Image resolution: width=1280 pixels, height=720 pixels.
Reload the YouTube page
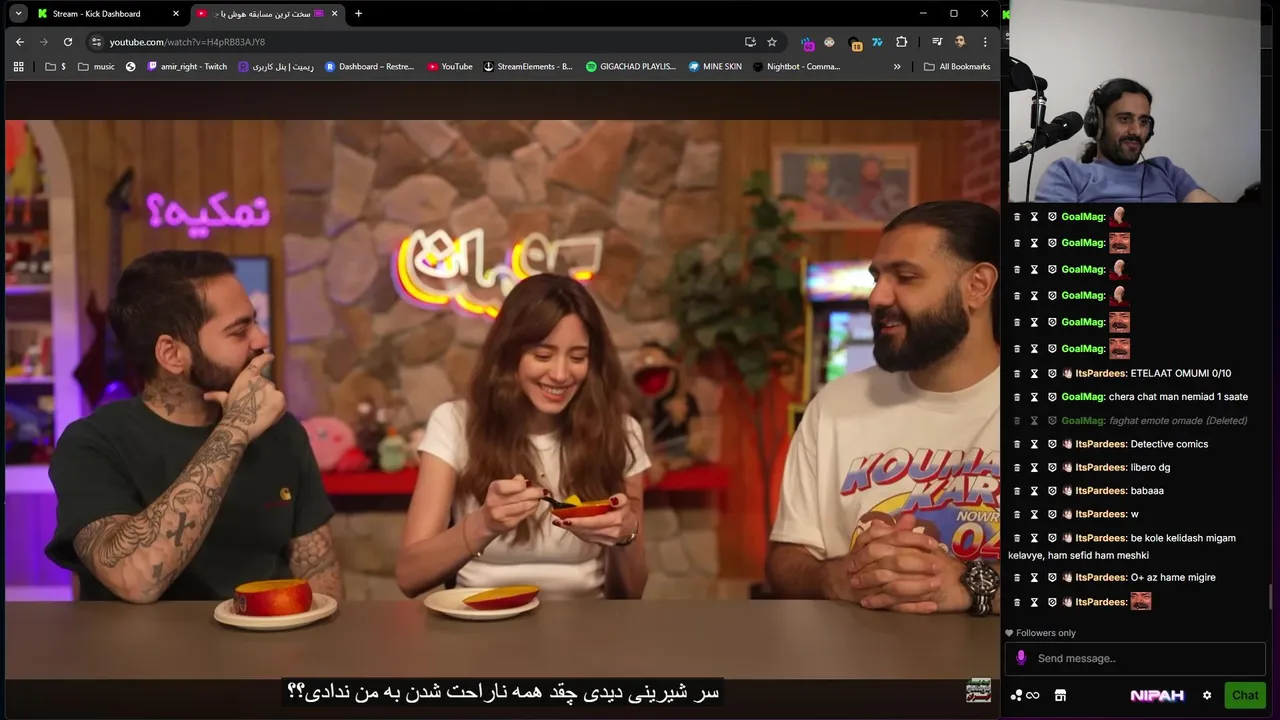point(67,42)
